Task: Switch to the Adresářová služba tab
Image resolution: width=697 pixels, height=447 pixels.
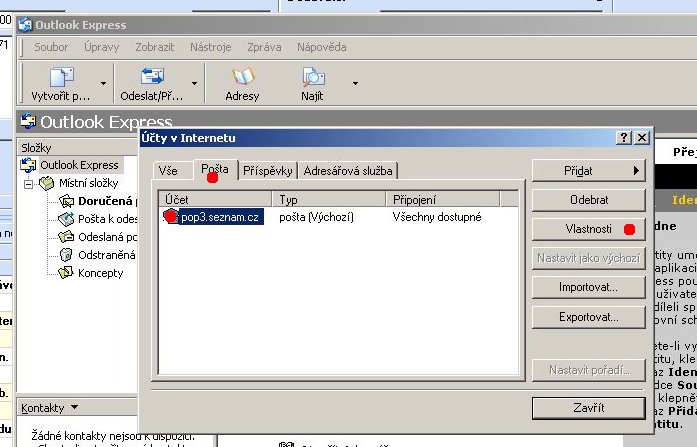Action: (x=348, y=171)
